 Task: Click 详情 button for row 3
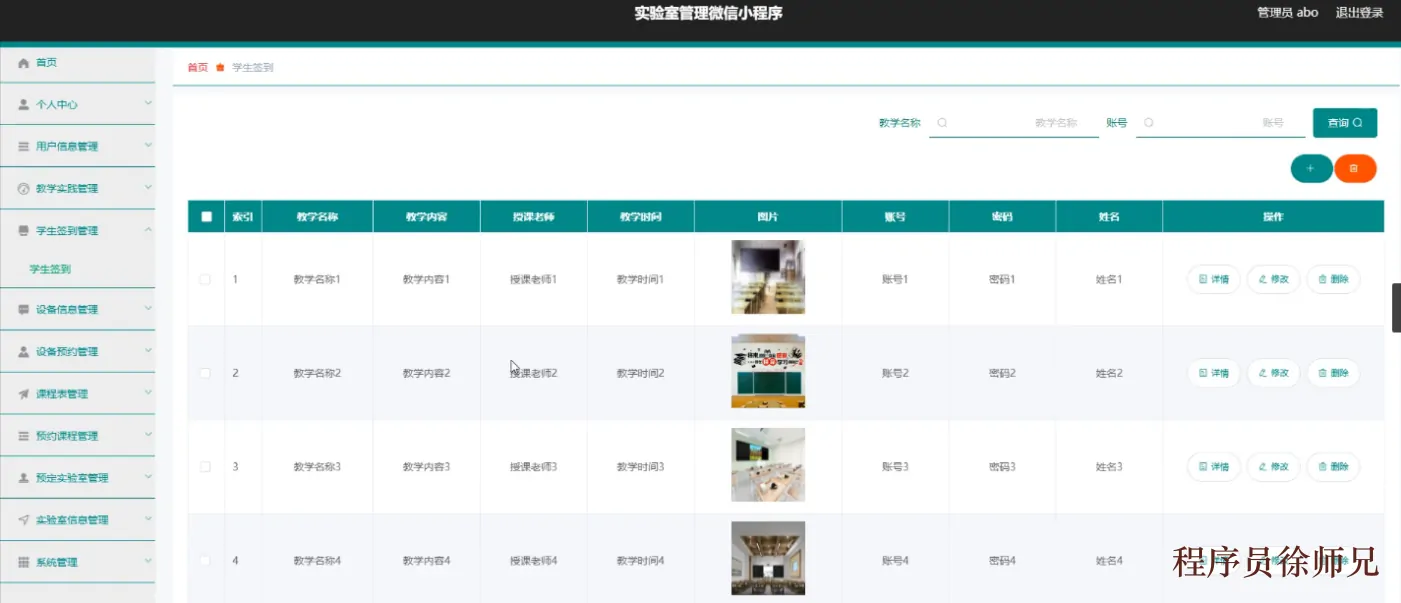coord(1214,467)
